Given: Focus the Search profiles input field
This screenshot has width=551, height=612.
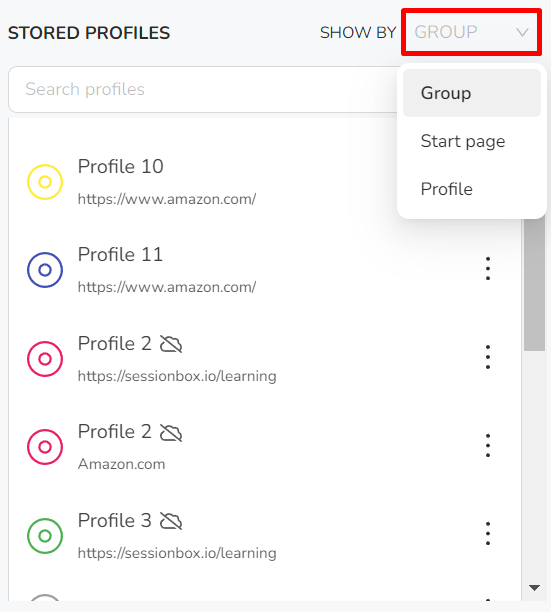Looking at the screenshot, I should [x=203, y=89].
